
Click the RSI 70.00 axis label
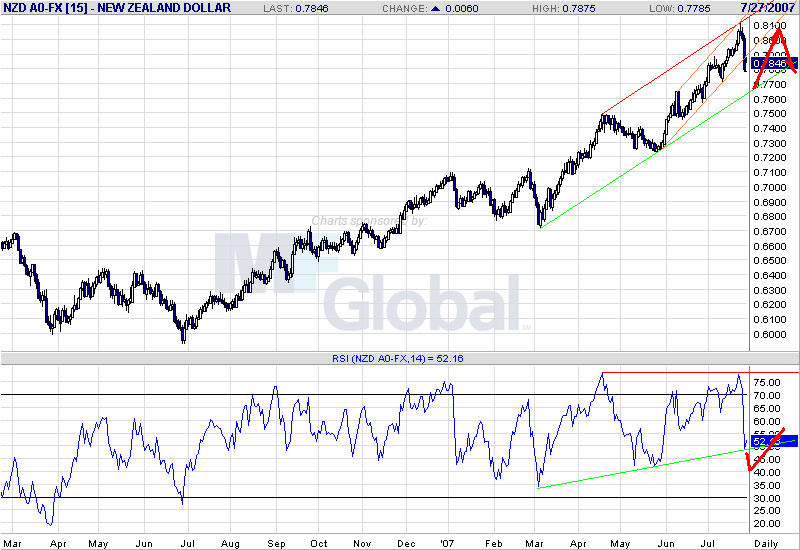pos(766,395)
